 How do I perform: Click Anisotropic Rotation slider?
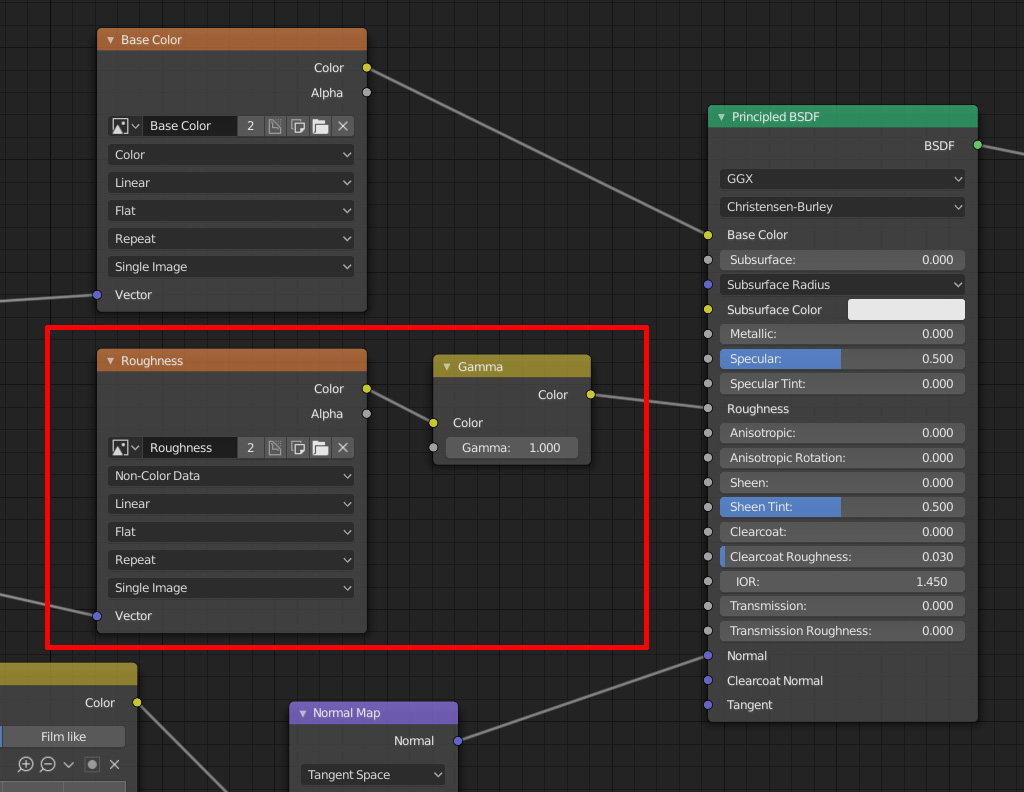pyautogui.click(x=842, y=458)
